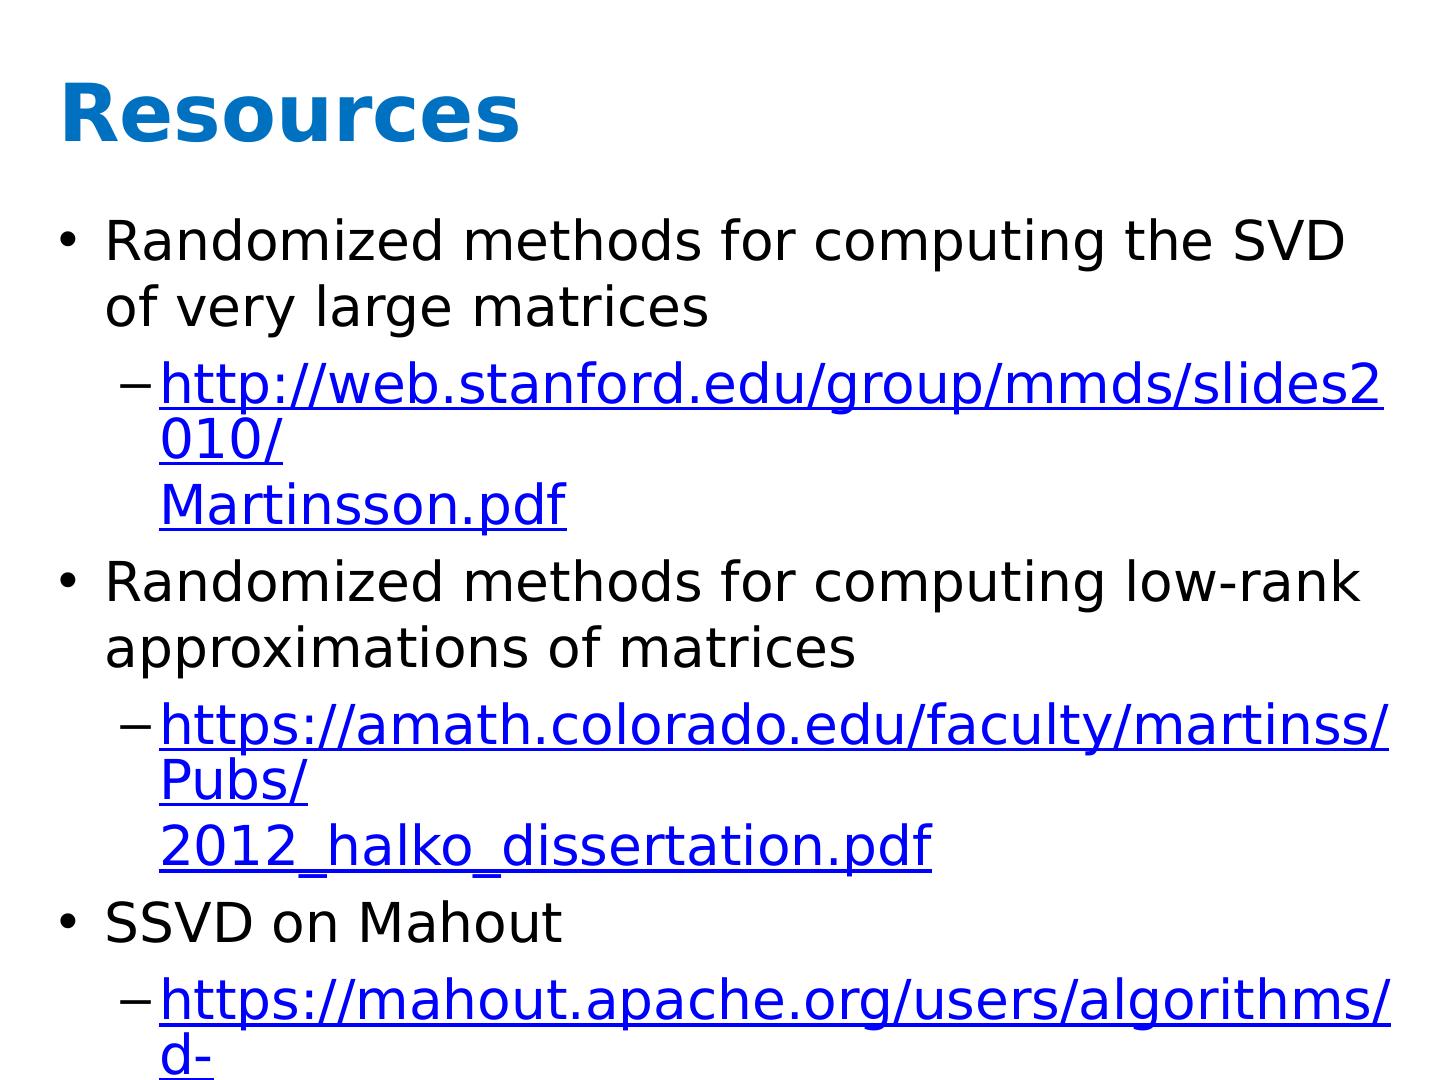
Task: Click the dash before the Stanford link
Action: pos(136,386)
